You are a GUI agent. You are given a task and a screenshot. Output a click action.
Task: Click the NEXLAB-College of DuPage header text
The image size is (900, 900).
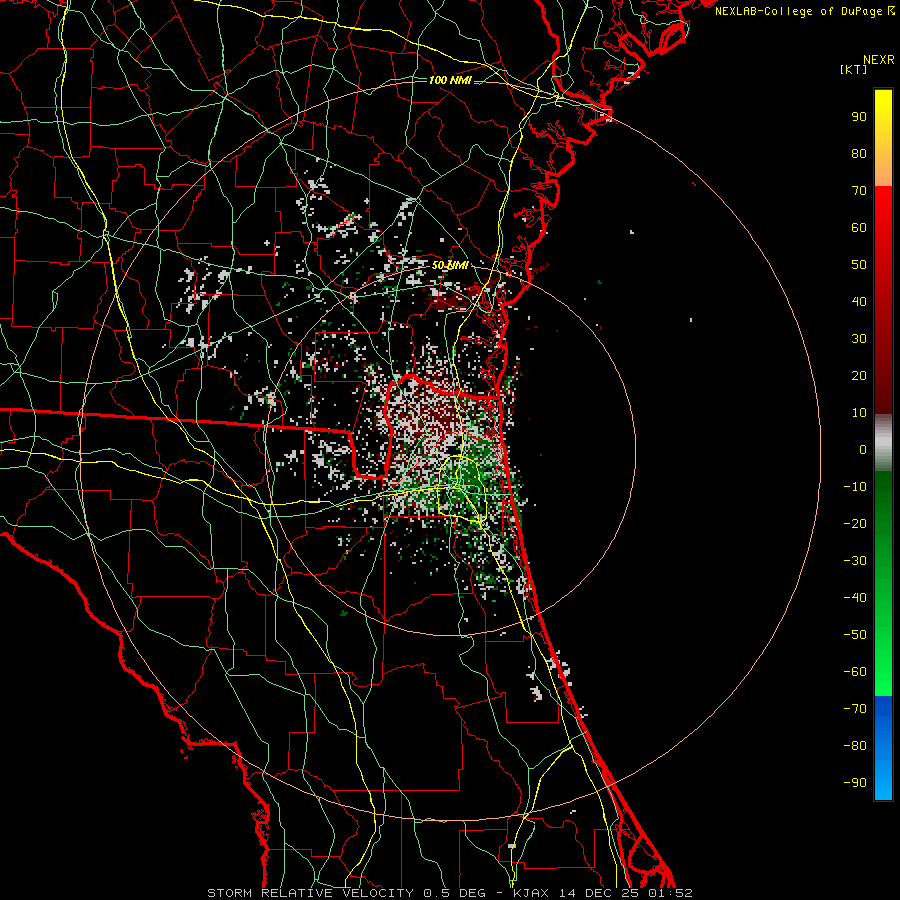pos(804,11)
